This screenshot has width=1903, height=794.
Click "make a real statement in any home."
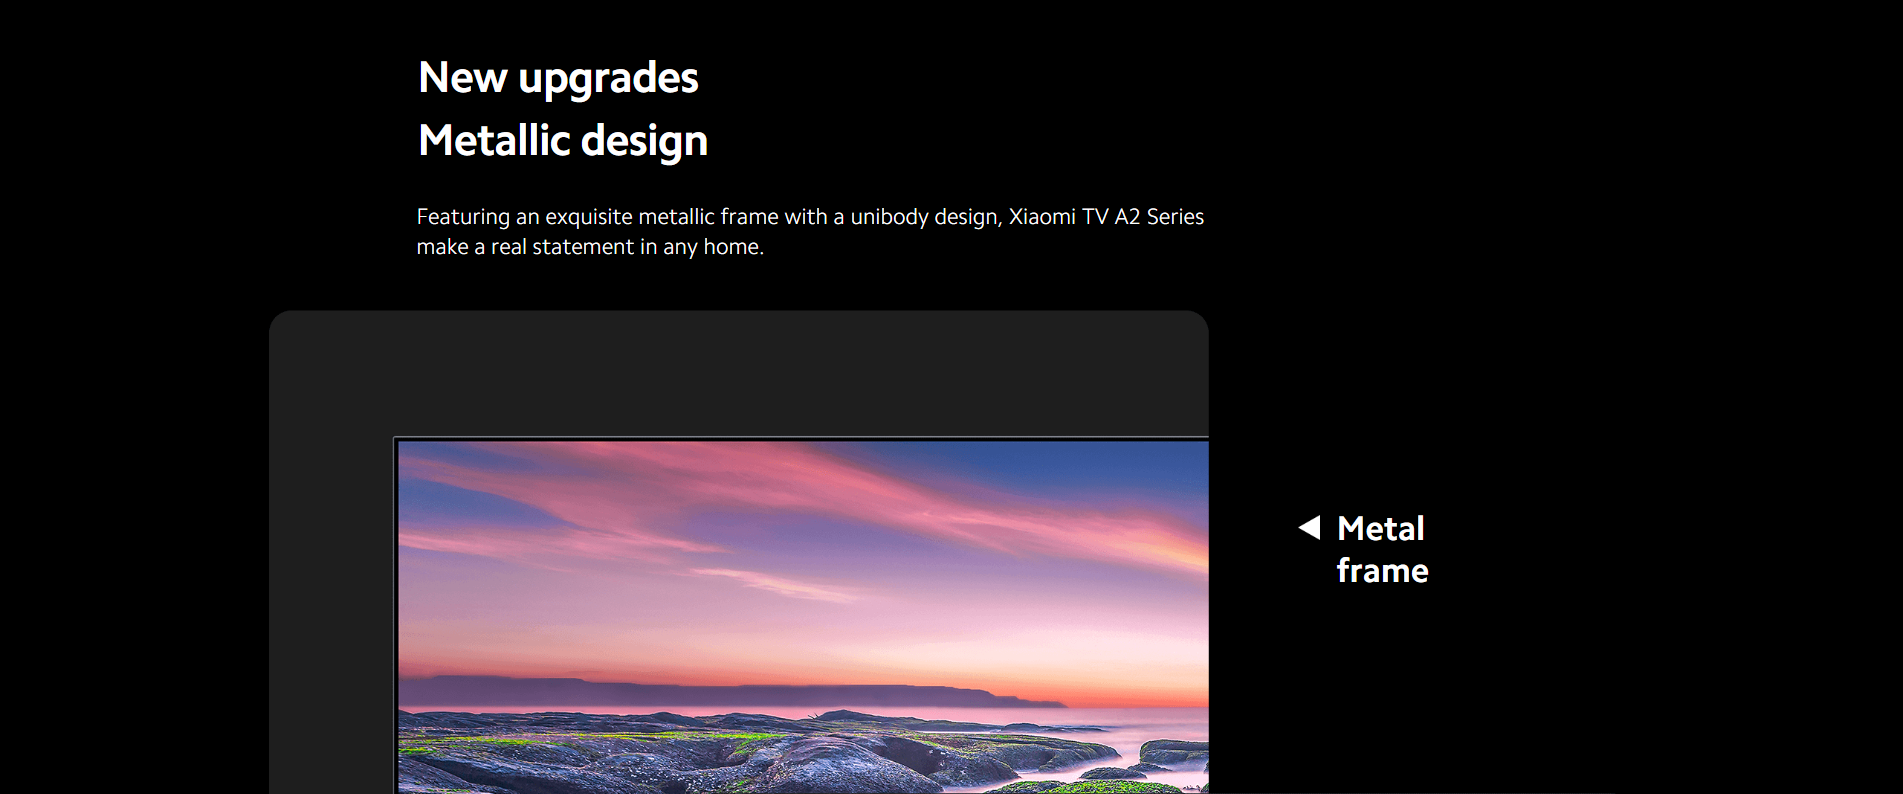pos(590,247)
